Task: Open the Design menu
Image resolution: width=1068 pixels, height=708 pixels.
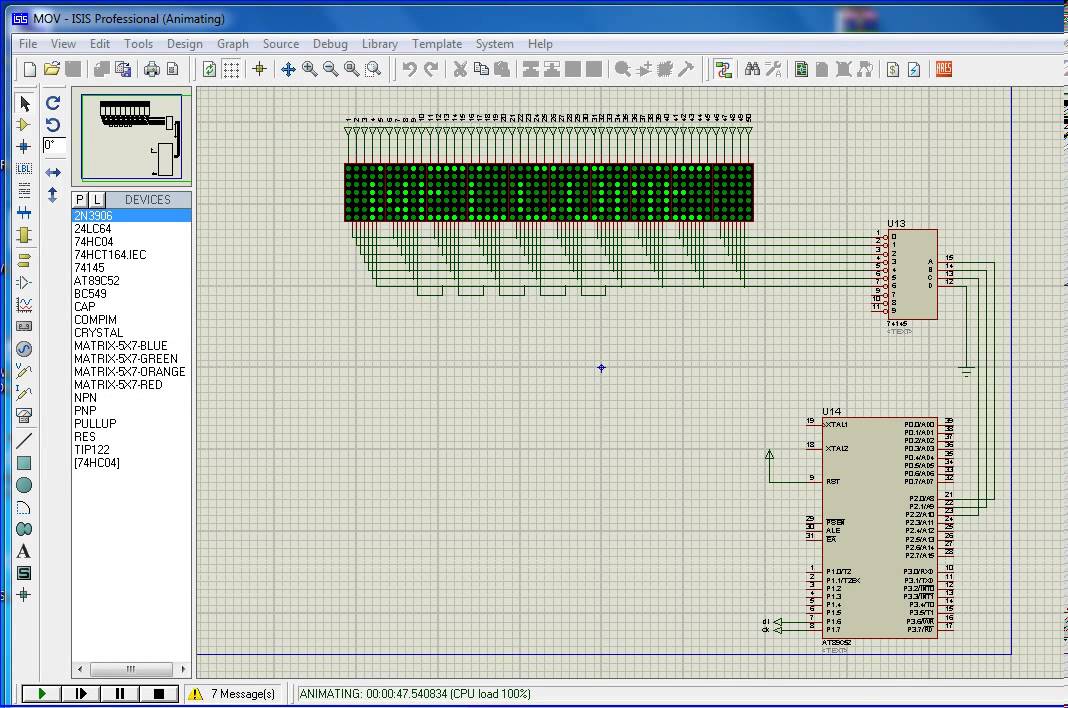Action: pos(185,44)
